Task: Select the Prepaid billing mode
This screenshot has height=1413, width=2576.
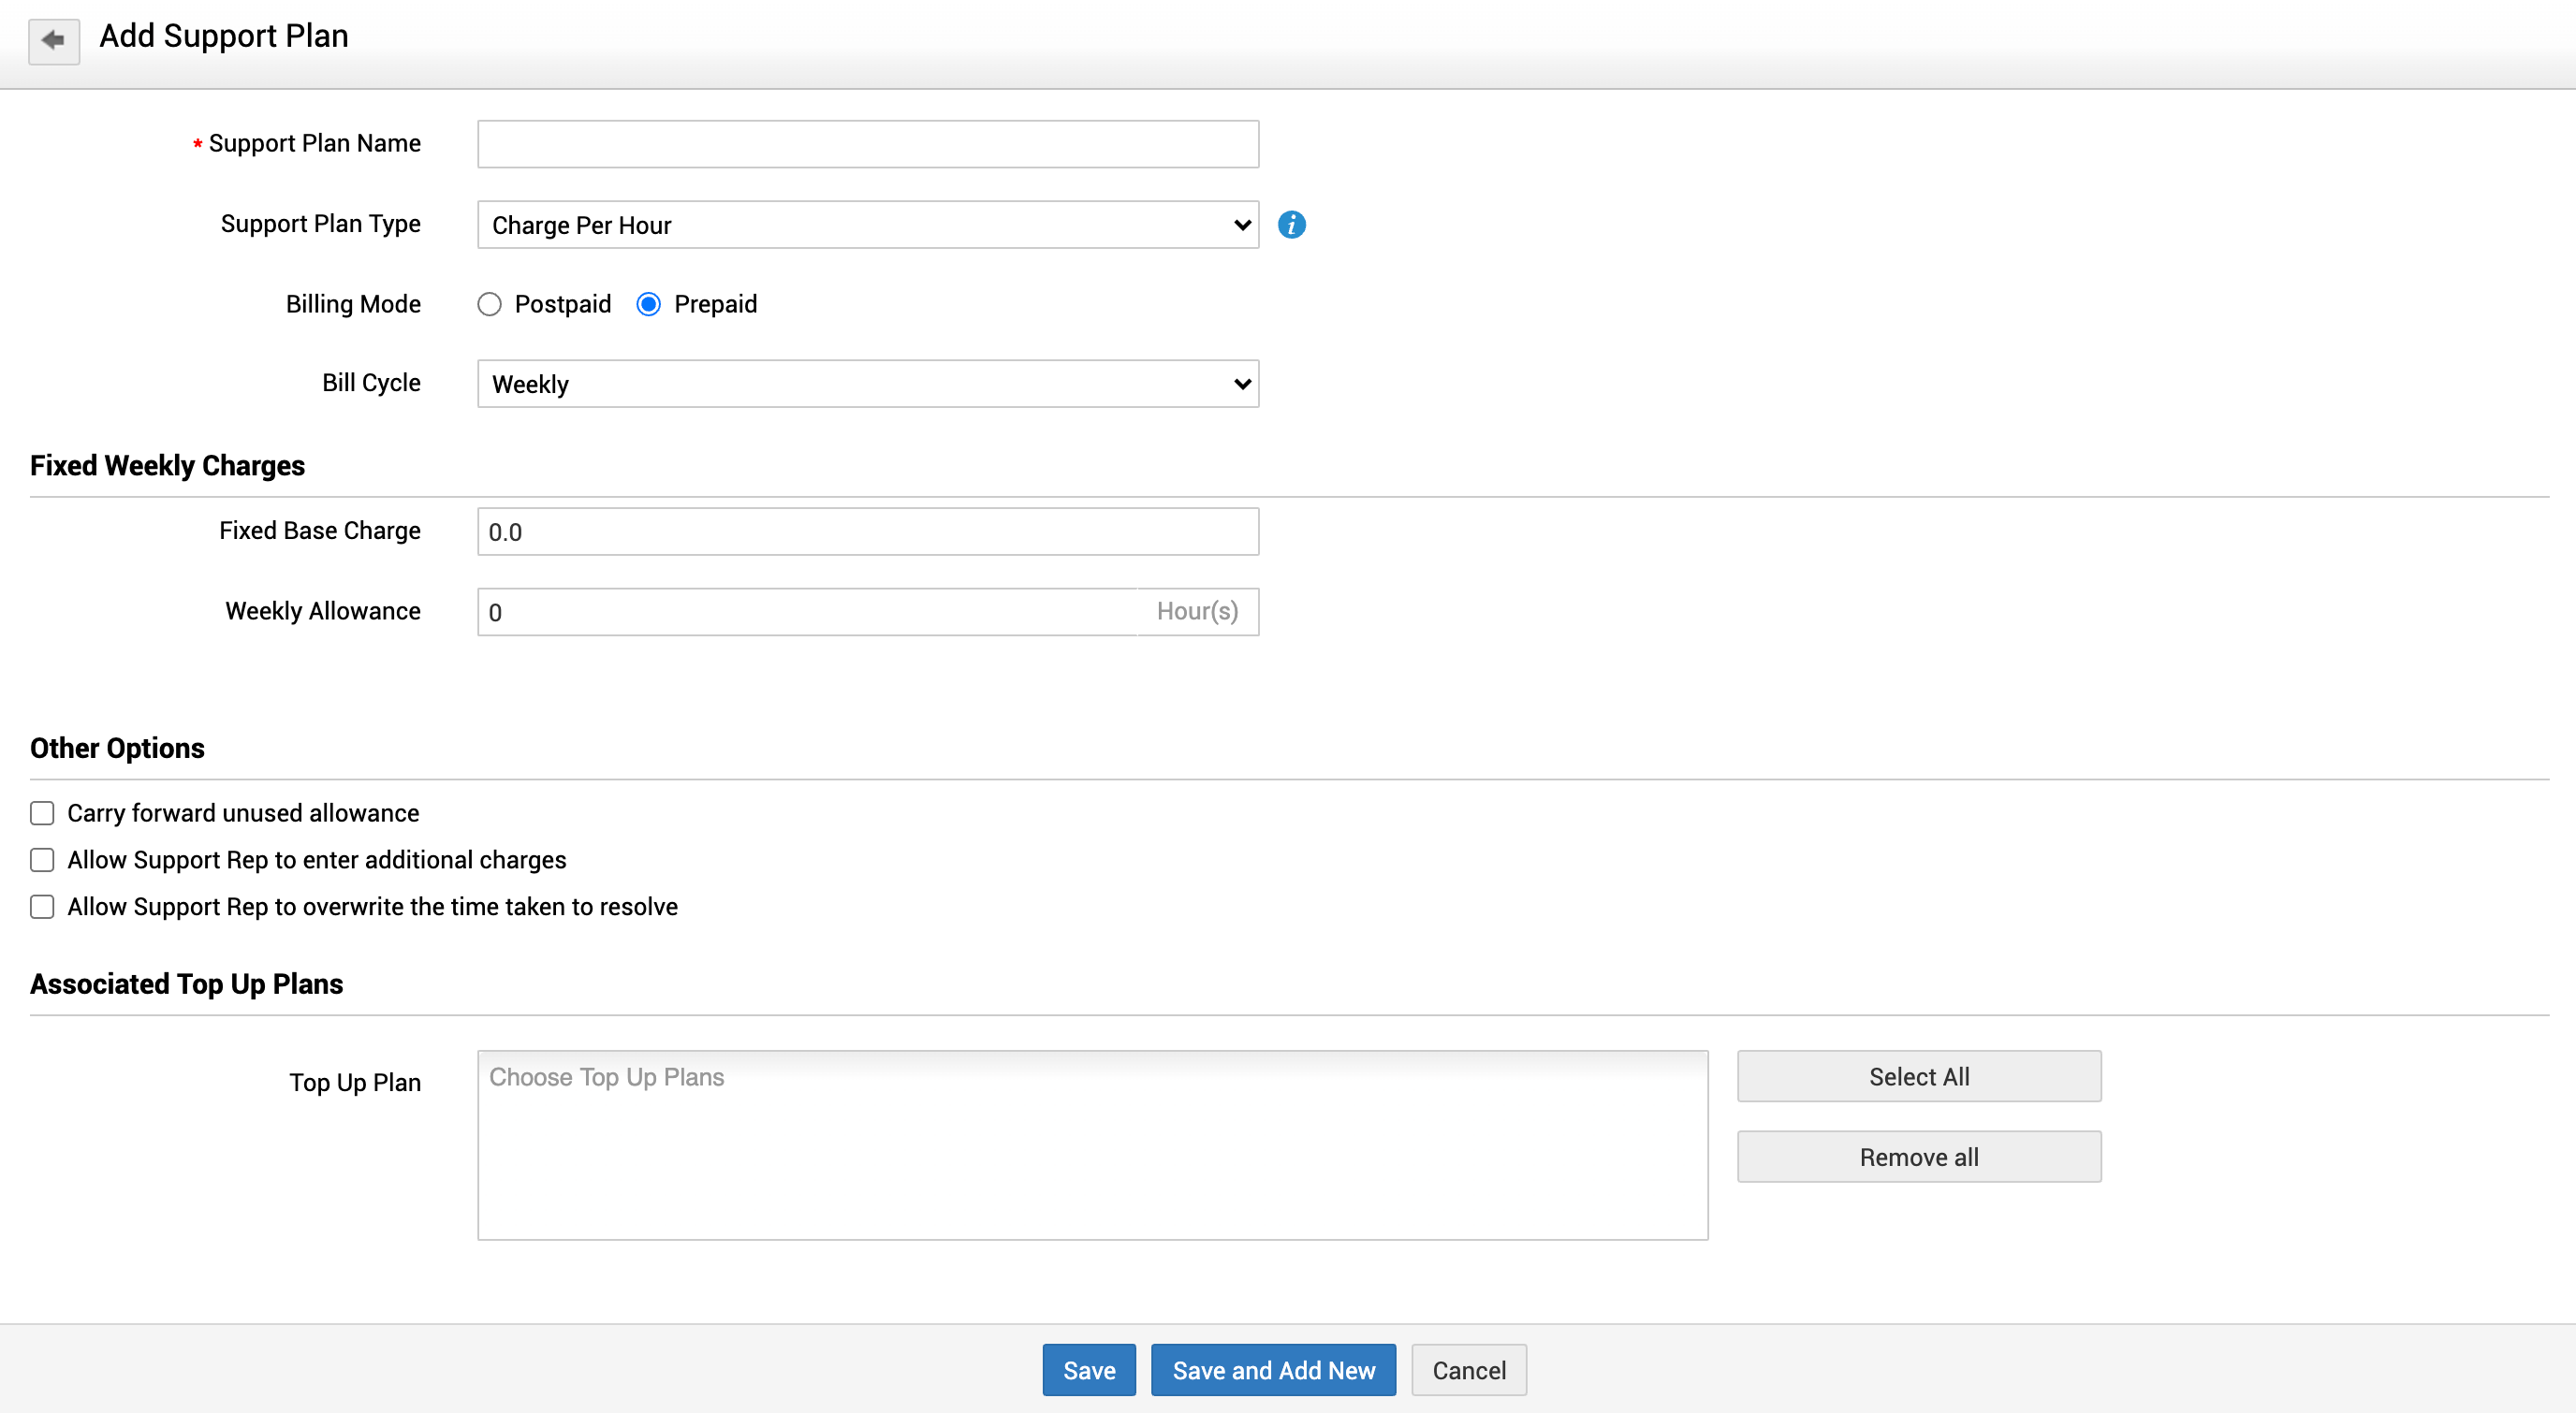Action: (x=648, y=304)
